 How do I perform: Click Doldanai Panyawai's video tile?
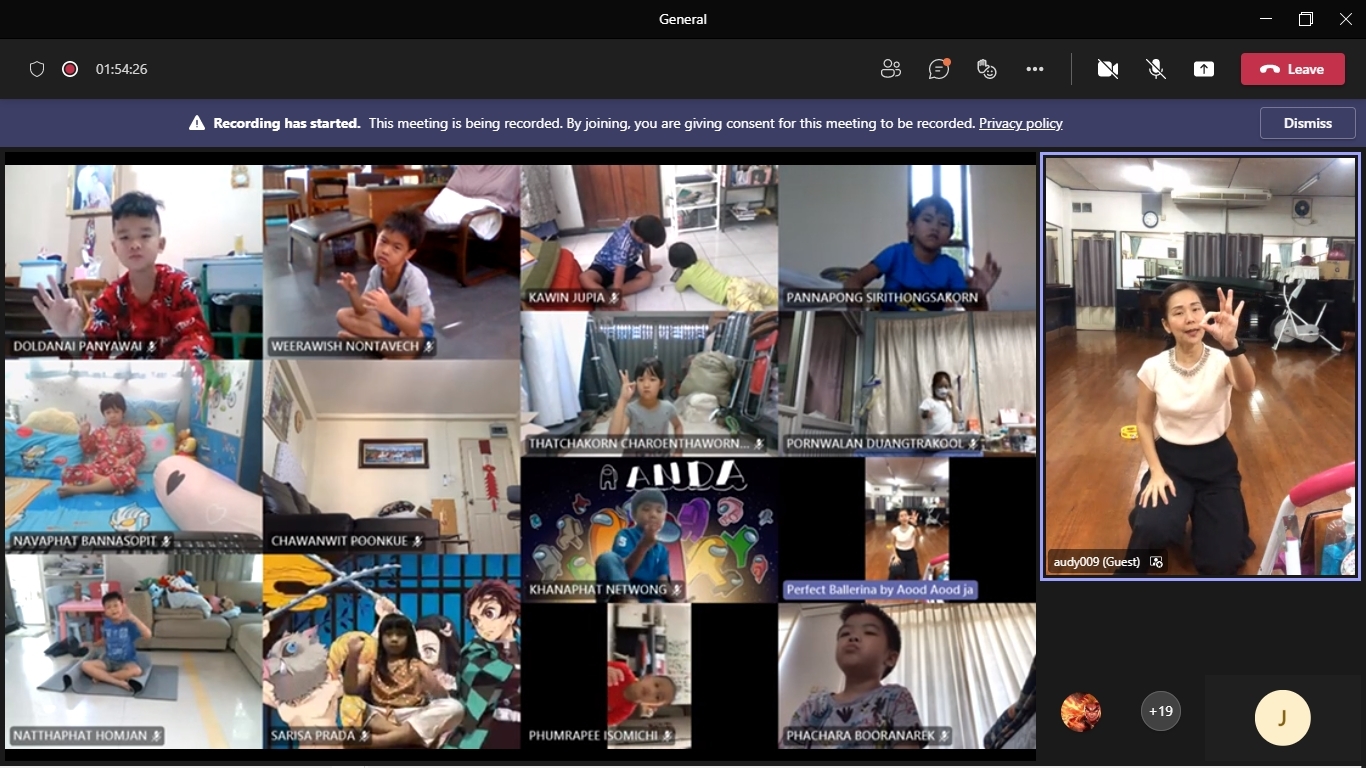[133, 260]
